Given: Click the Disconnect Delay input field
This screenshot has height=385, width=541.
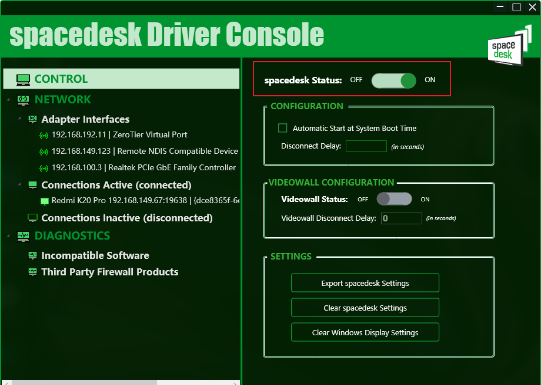Looking at the screenshot, I should point(366,146).
